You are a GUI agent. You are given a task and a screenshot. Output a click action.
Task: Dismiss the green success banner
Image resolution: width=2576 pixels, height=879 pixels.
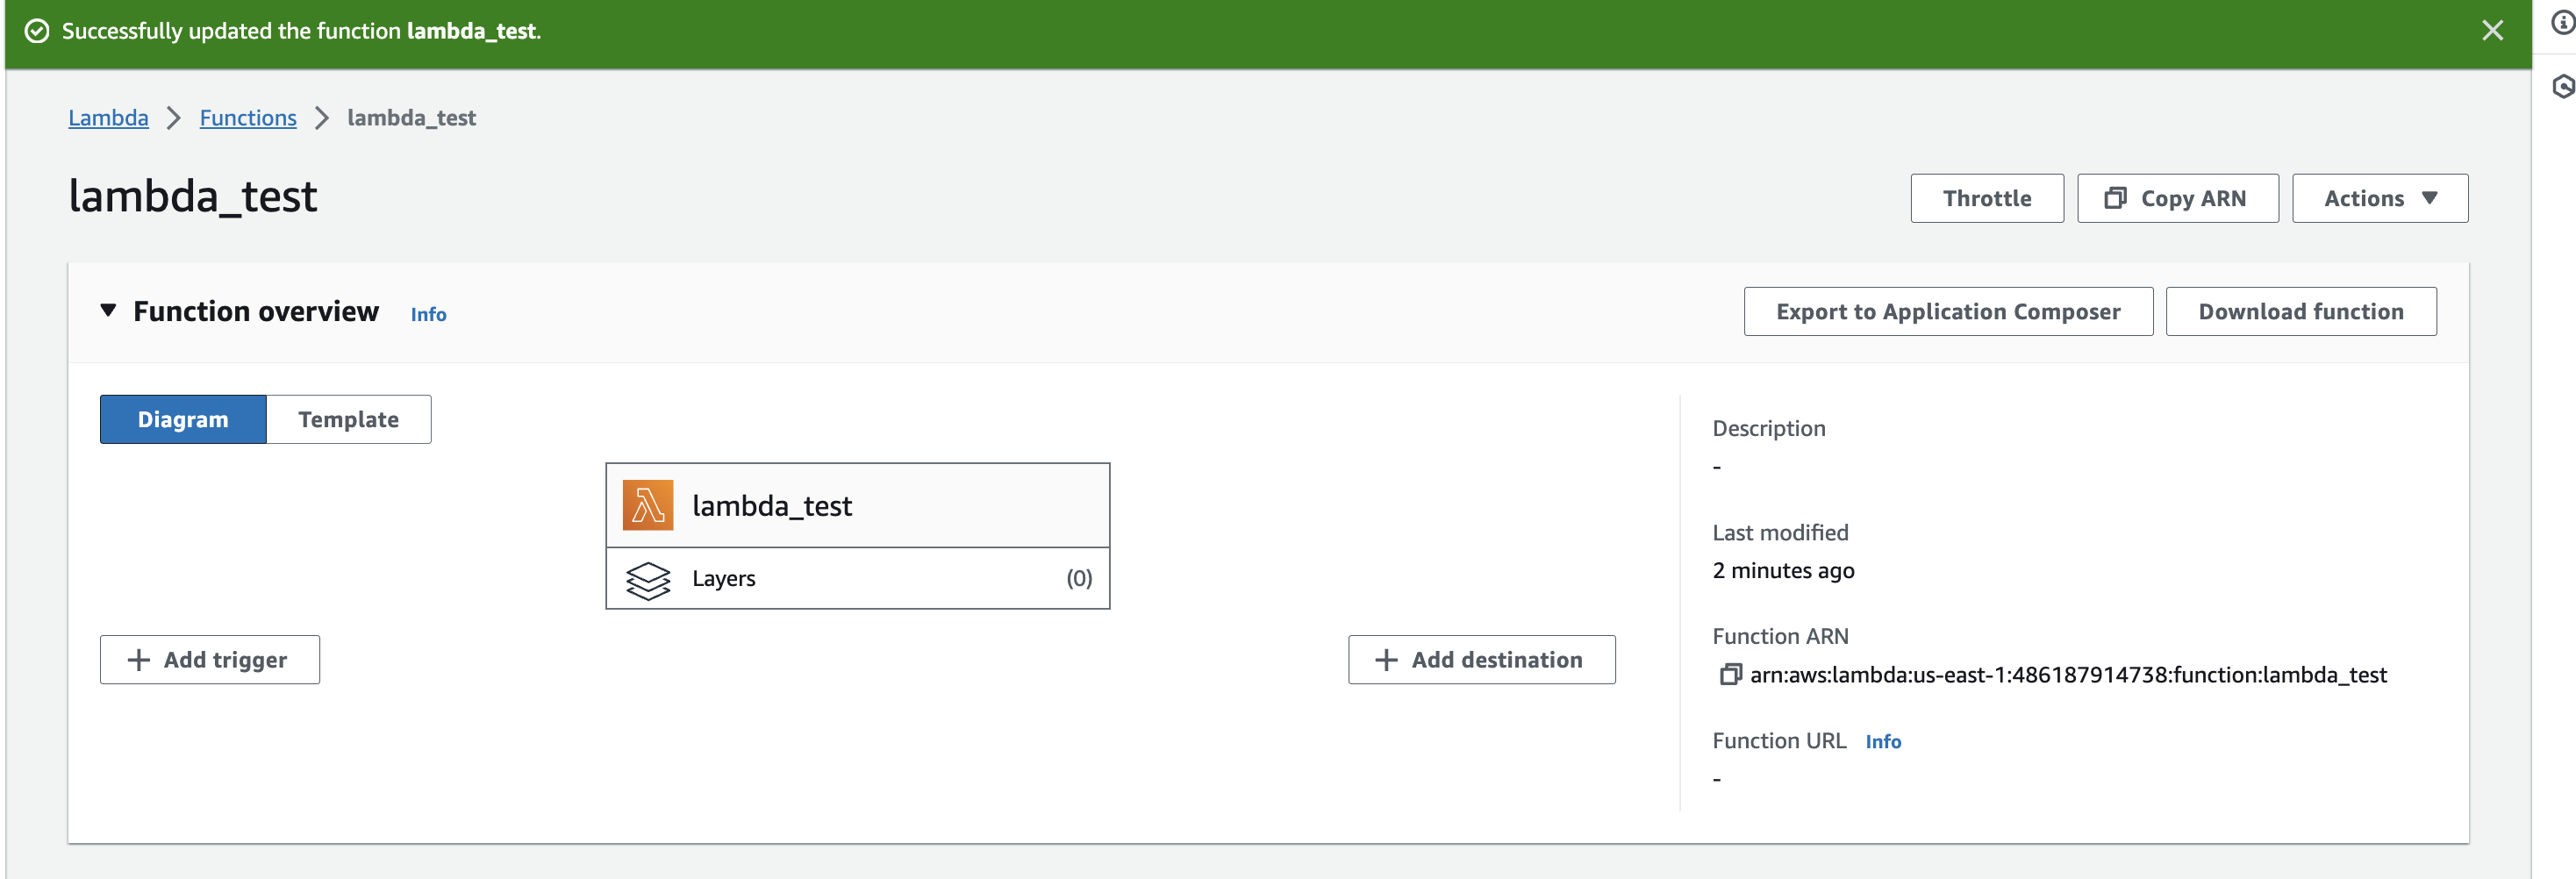(2492, 31)
